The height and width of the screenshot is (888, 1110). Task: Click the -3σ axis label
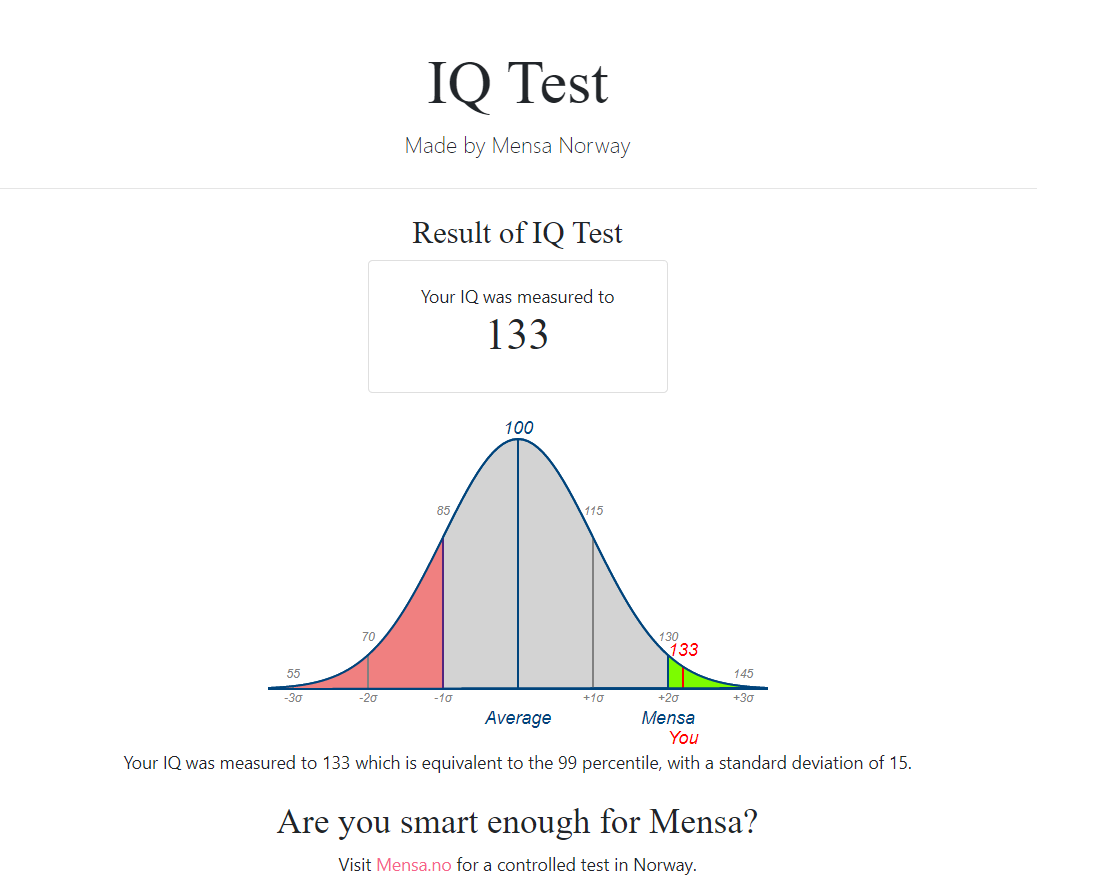(293, 698)
